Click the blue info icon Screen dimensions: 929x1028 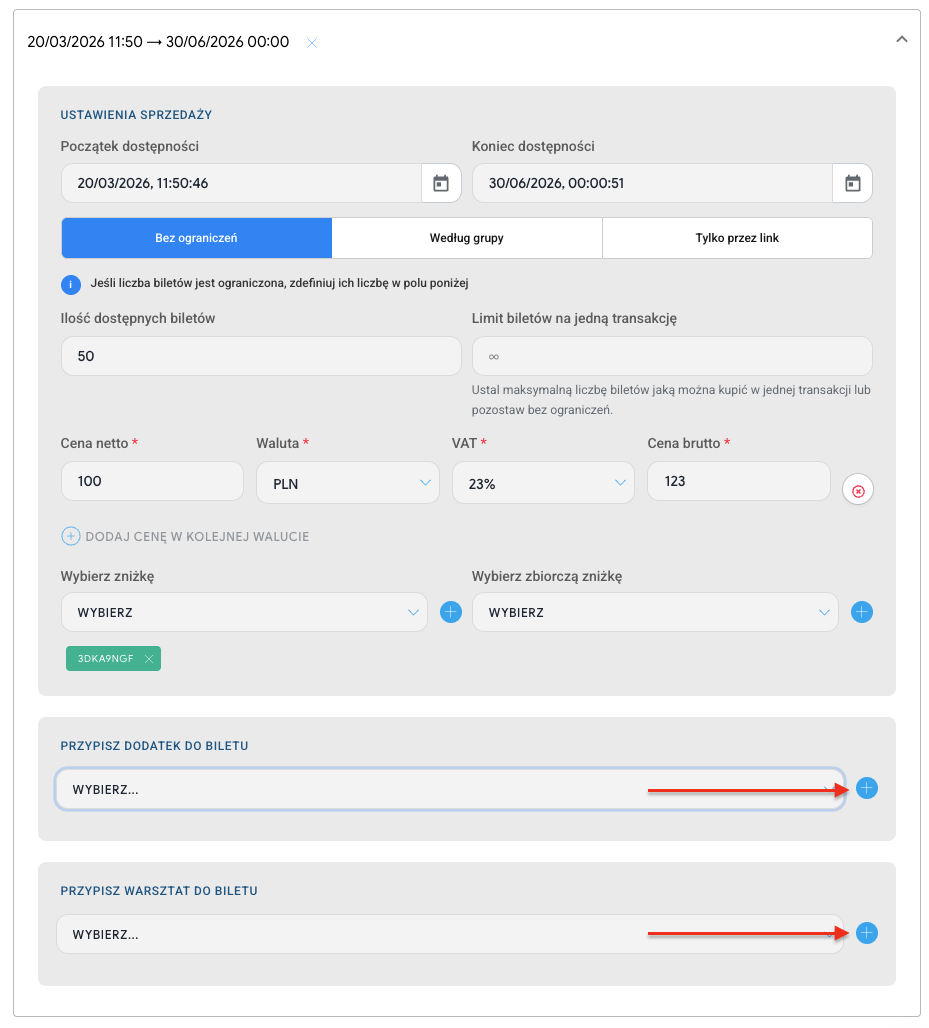pyautogui.click(x=71, y=285)
